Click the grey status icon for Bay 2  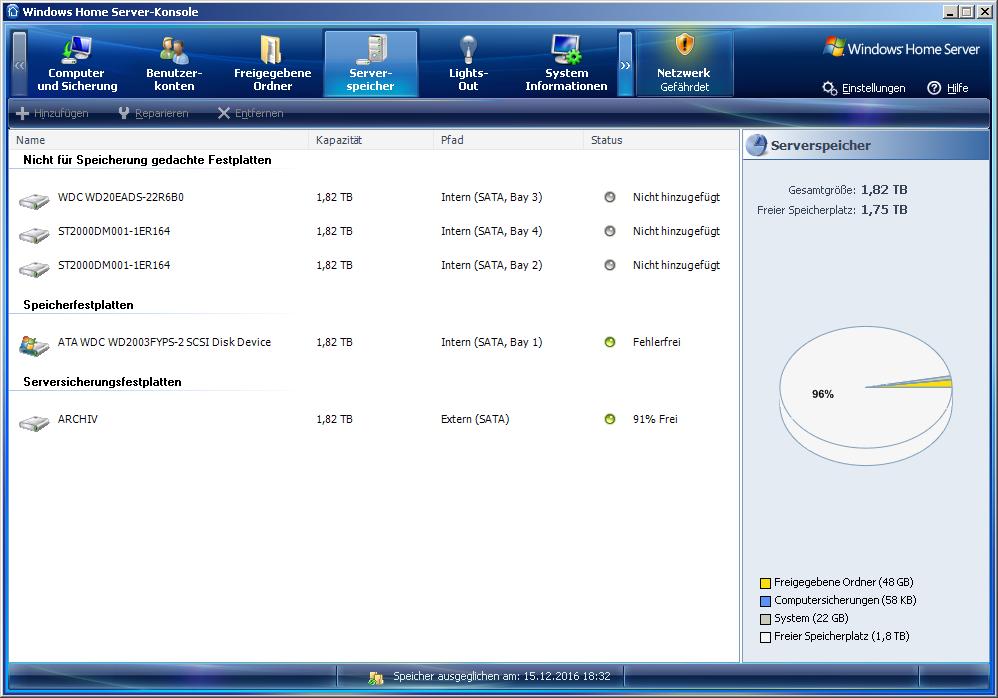tap(610, 265)
